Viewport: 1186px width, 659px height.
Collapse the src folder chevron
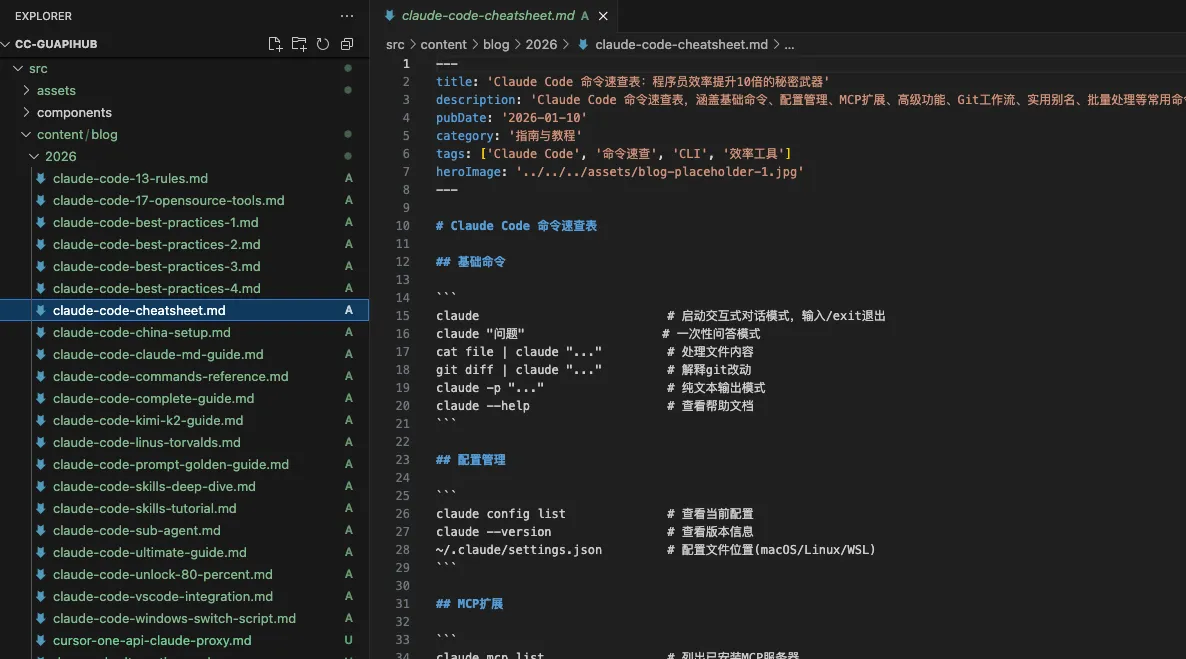tap(17, 68)
